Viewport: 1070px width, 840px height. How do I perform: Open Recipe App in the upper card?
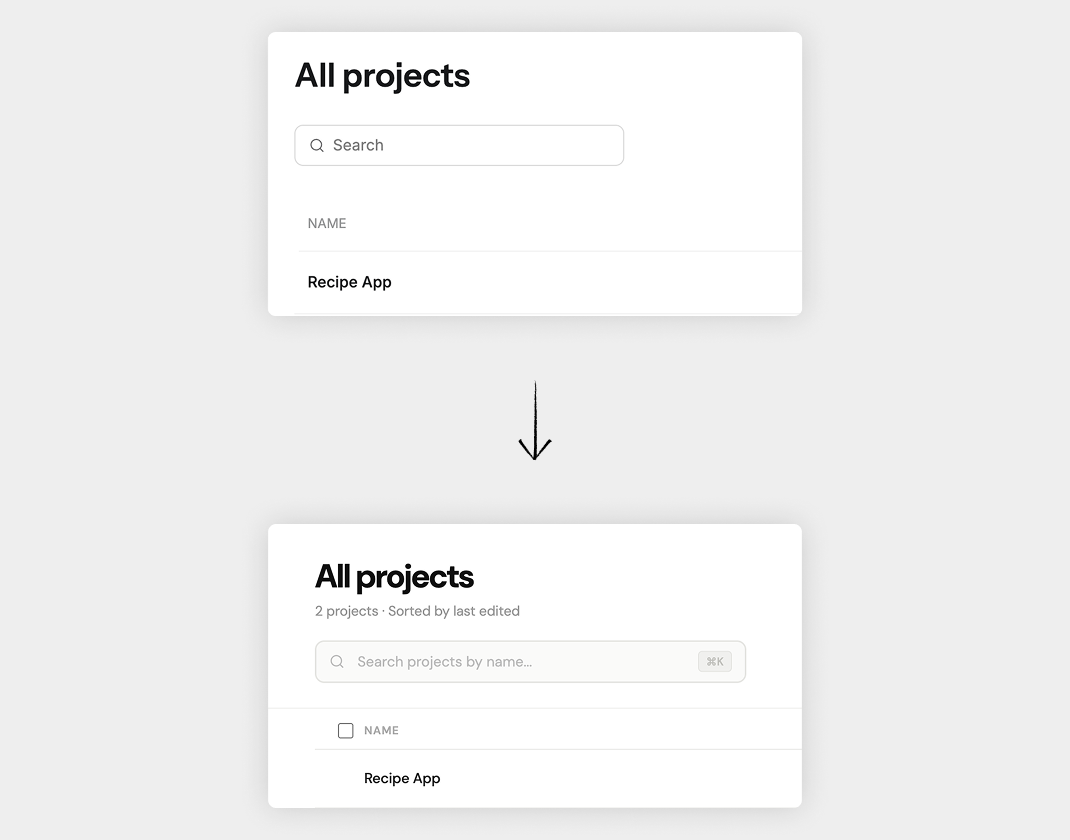tap(349, 282)
